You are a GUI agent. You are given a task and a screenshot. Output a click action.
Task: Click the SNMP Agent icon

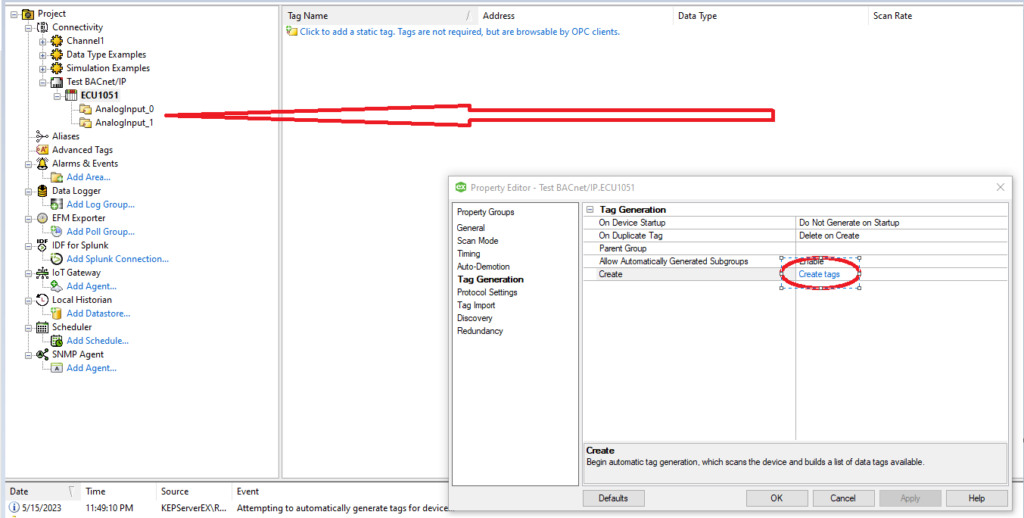[x=42, y=355]
